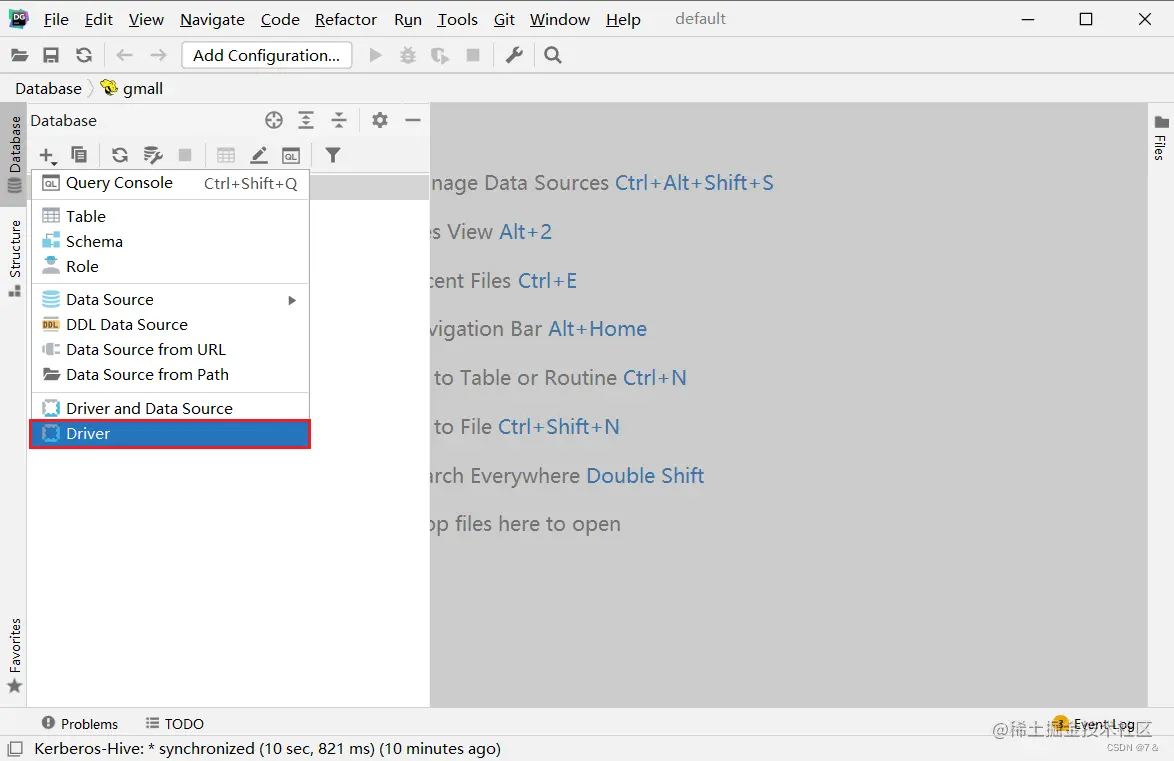Go back with the left arrow icon
Image resolution: width=1174 pixels, height=761 pixels.
(124, 55)
